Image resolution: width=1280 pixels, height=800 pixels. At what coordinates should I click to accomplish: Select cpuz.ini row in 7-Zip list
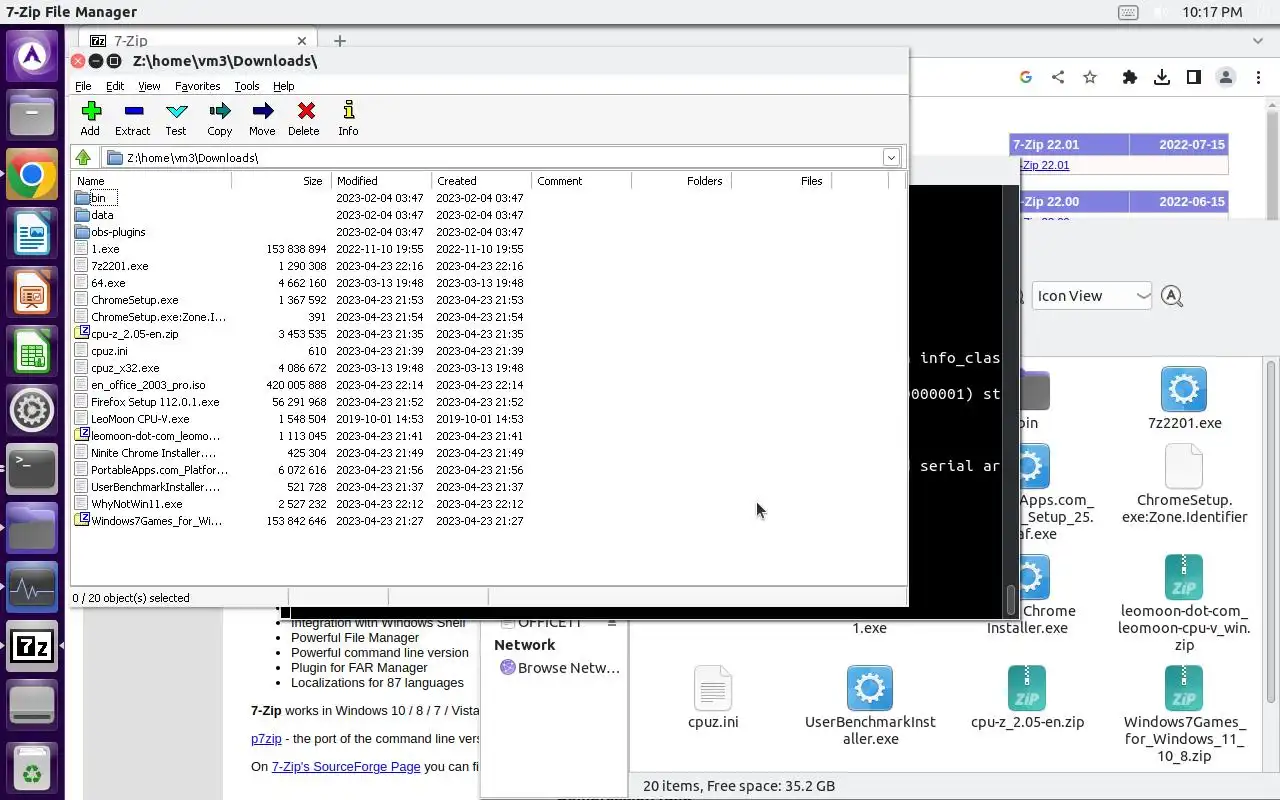(109, 351)
